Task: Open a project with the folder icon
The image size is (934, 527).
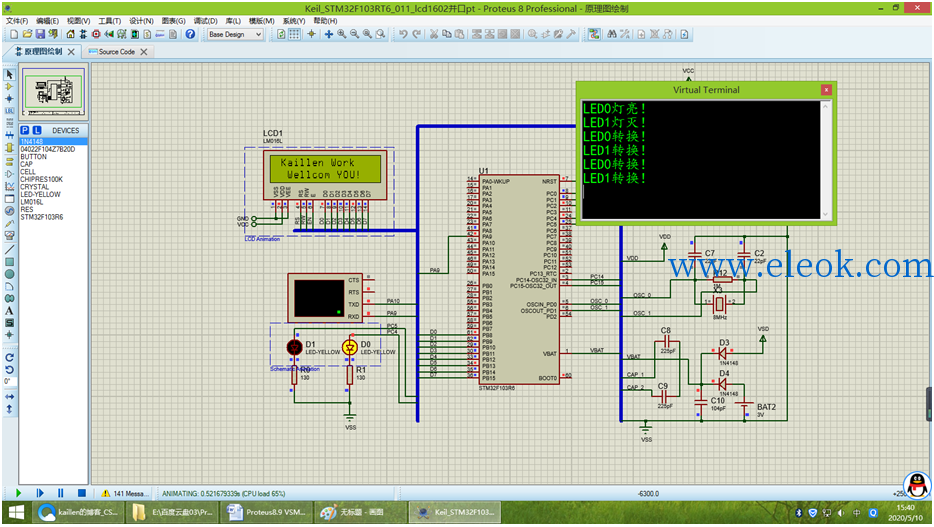Action: 27,35
